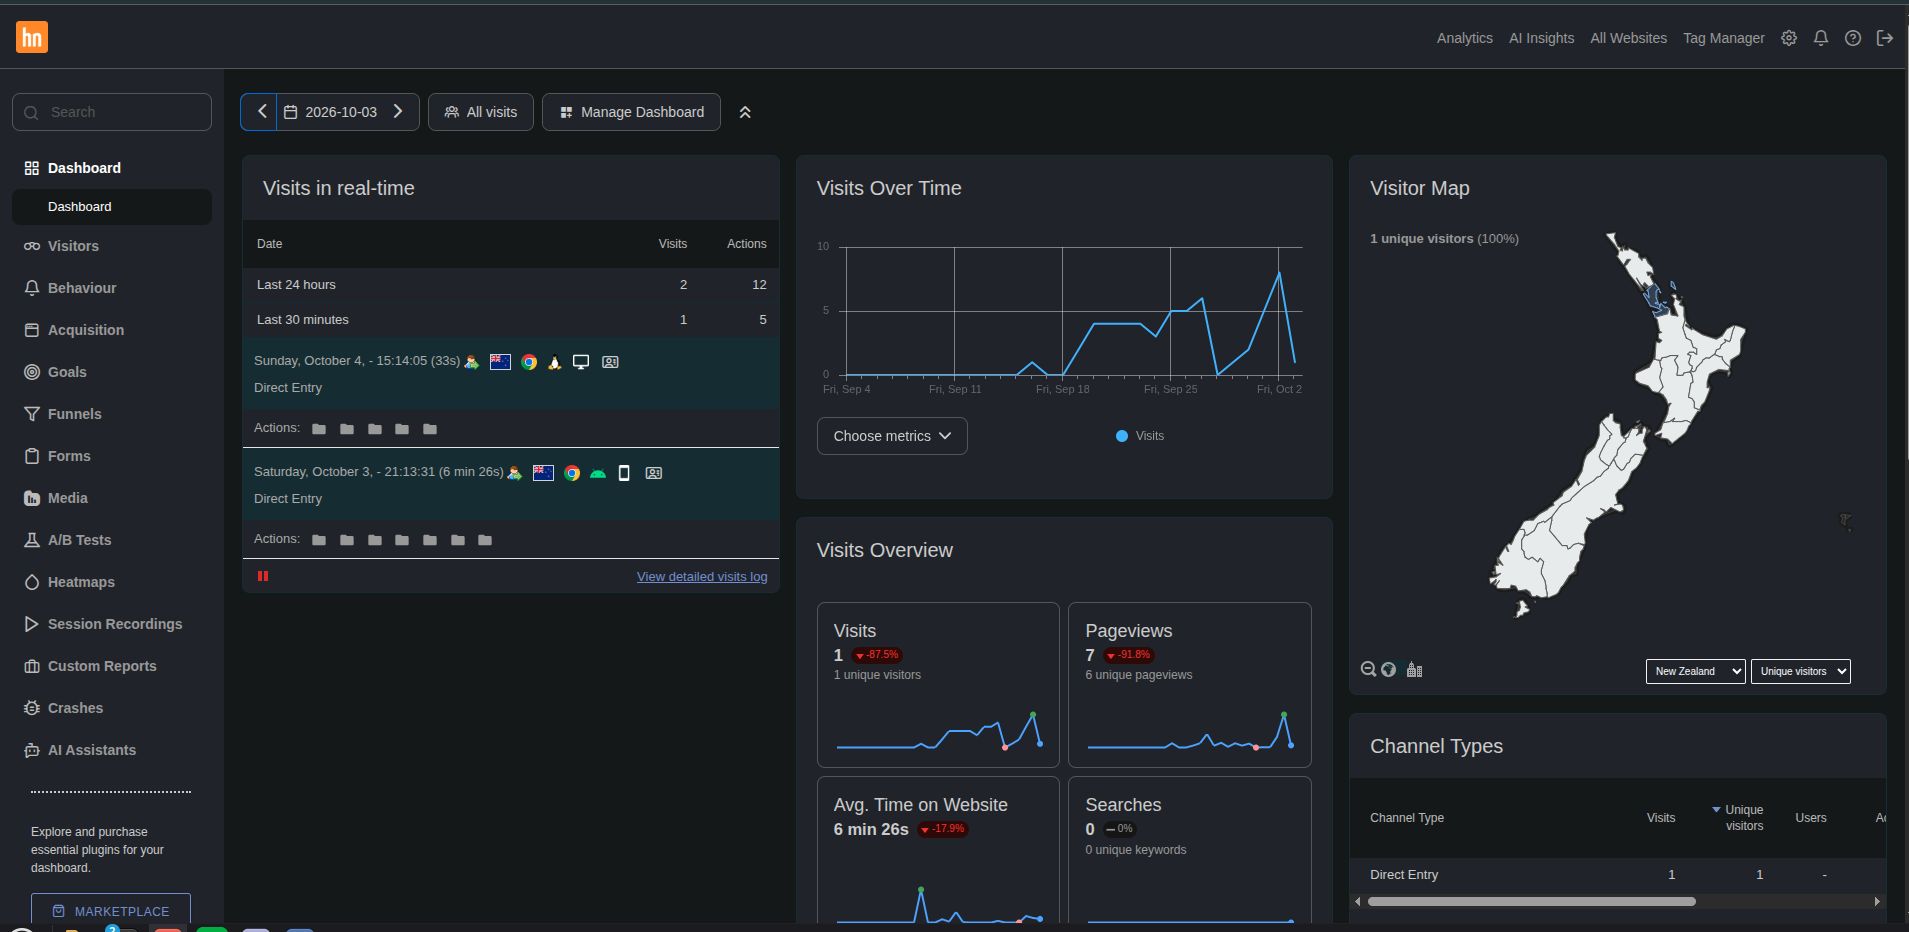
Task: Sort Channel Types by Visits column
Action: [1661, 818]
